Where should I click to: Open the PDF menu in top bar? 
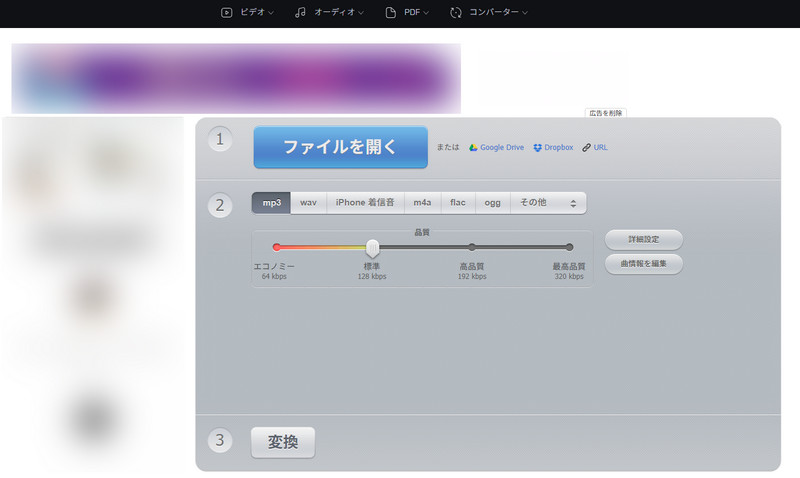pyautogui.click(x=407, y=12)
